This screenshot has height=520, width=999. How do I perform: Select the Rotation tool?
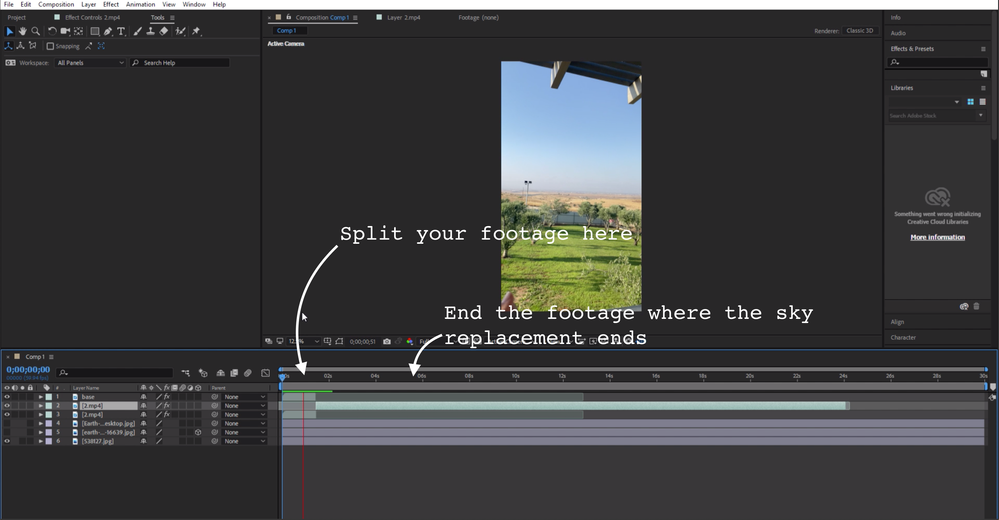[52, 31]
